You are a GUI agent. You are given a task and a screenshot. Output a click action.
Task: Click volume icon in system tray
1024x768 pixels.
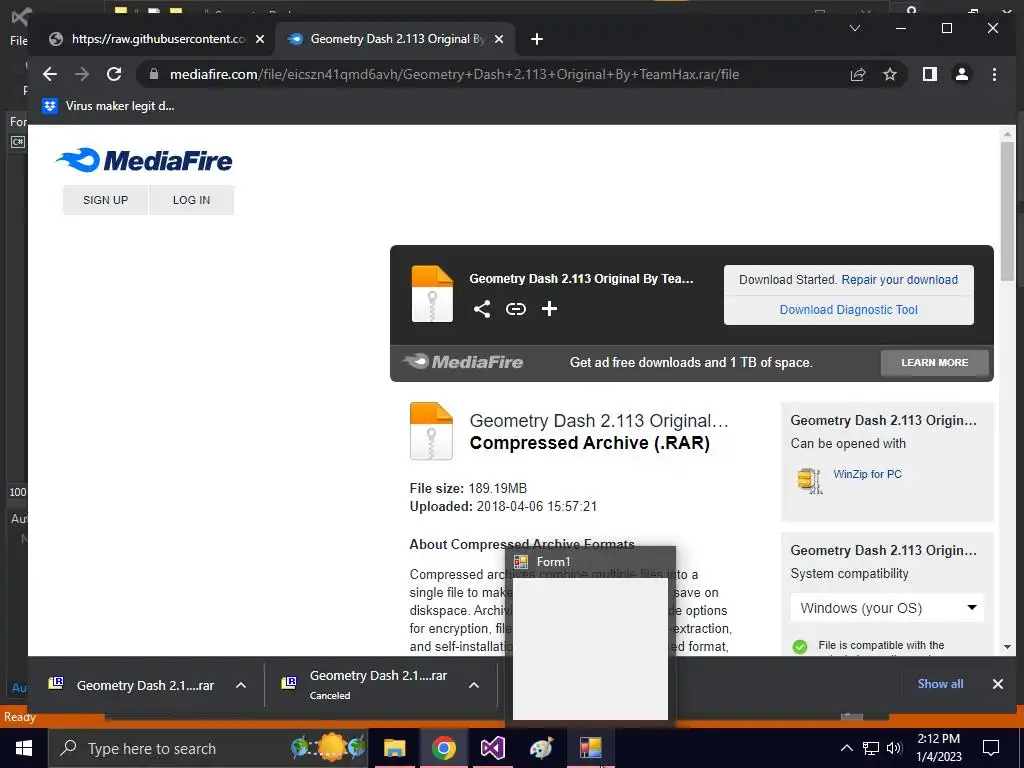[x=894, y=748]
